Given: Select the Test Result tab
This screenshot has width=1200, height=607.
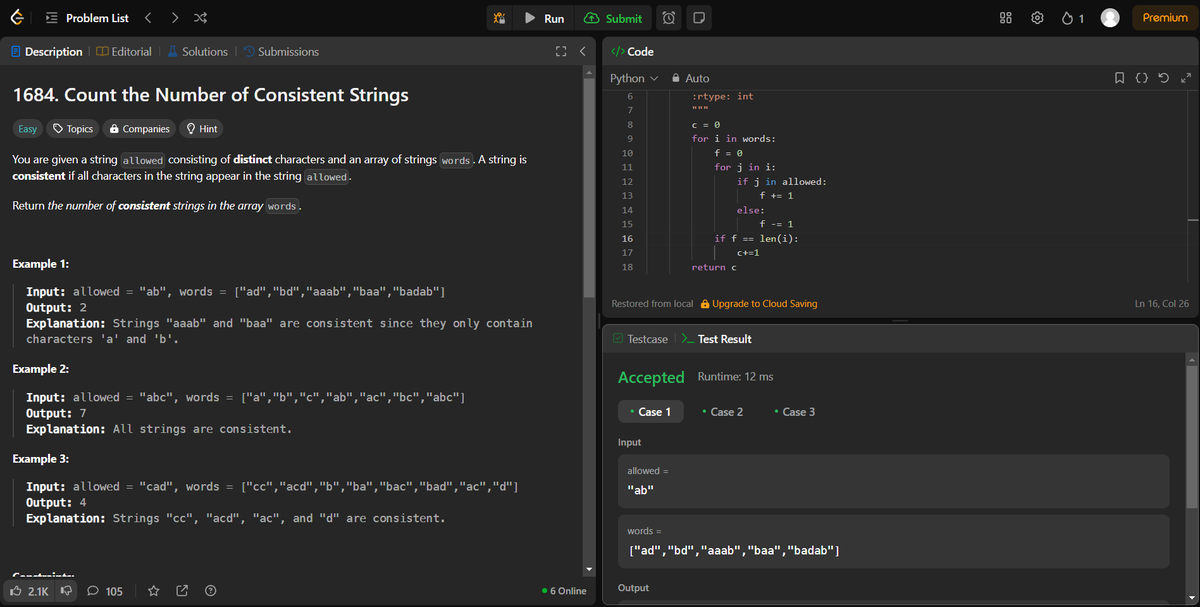Looking at the screenshot, I should point(716,339).
